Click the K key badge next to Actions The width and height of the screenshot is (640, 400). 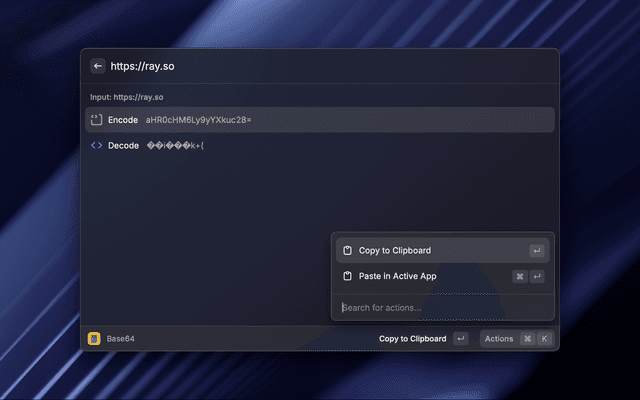click(x=545, y=339)
